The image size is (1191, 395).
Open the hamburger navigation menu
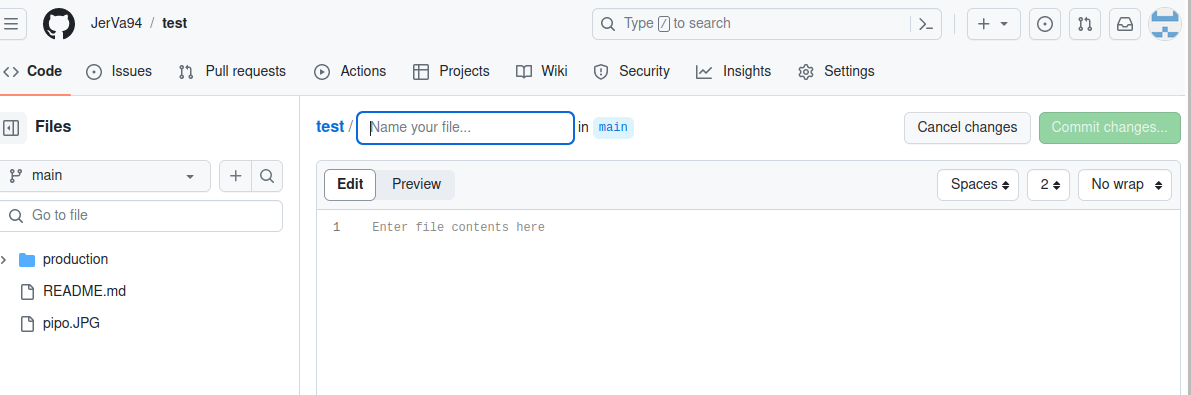tap(11, 24)
